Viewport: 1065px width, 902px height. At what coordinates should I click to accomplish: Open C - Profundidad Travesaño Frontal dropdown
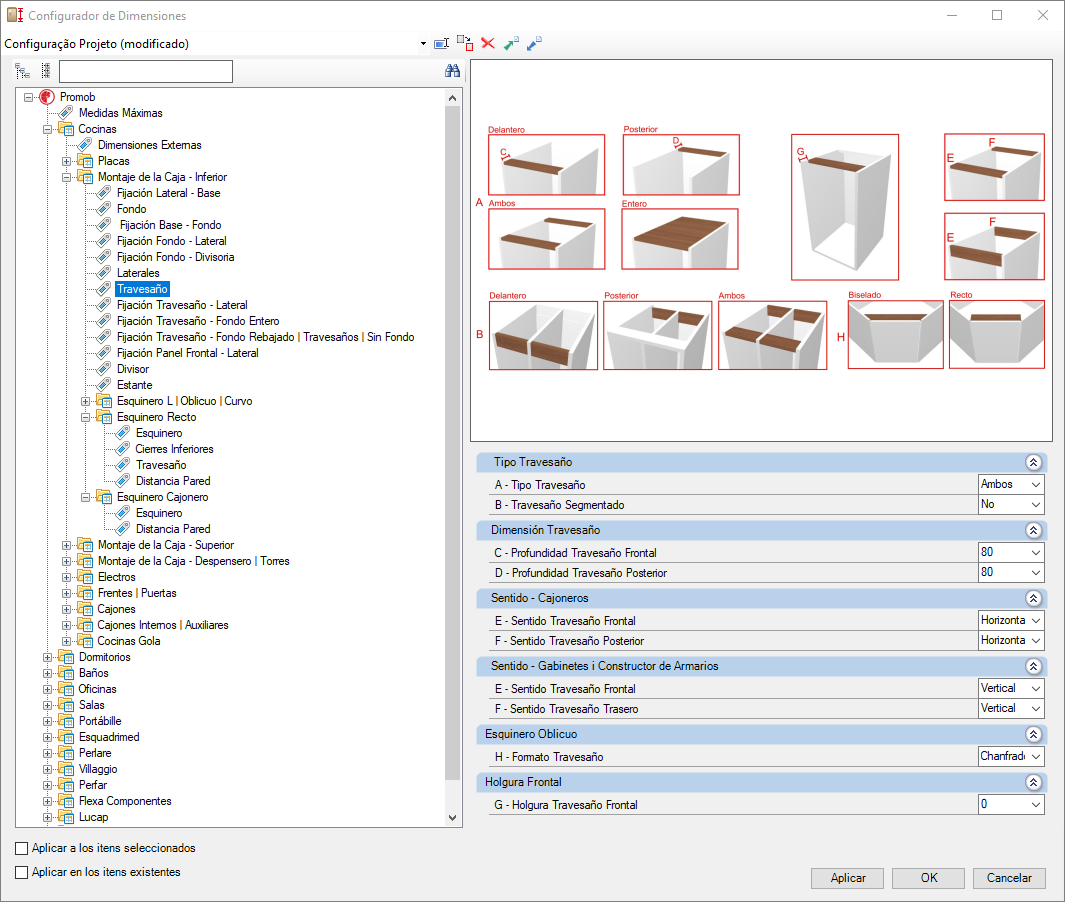1036,552
